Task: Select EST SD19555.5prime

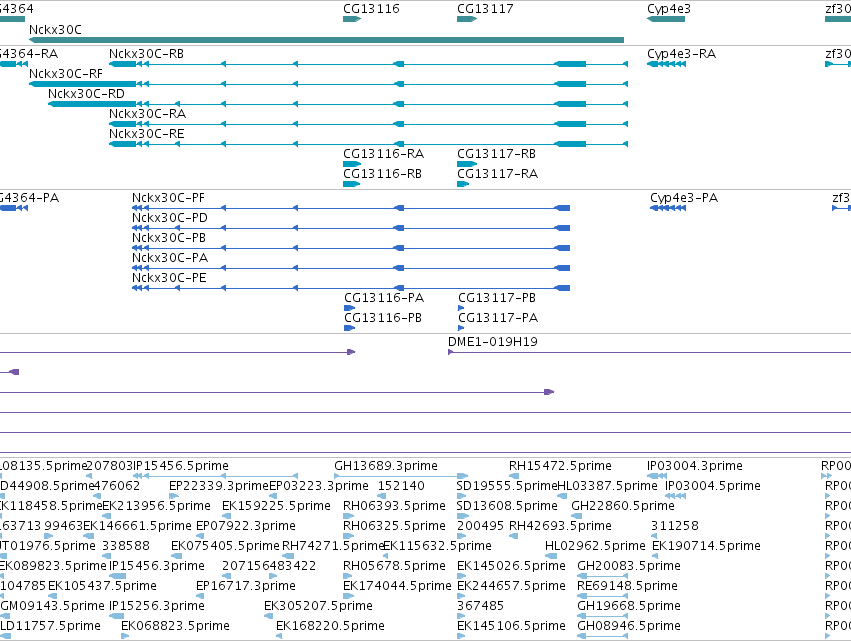Action: pos(507,486)
